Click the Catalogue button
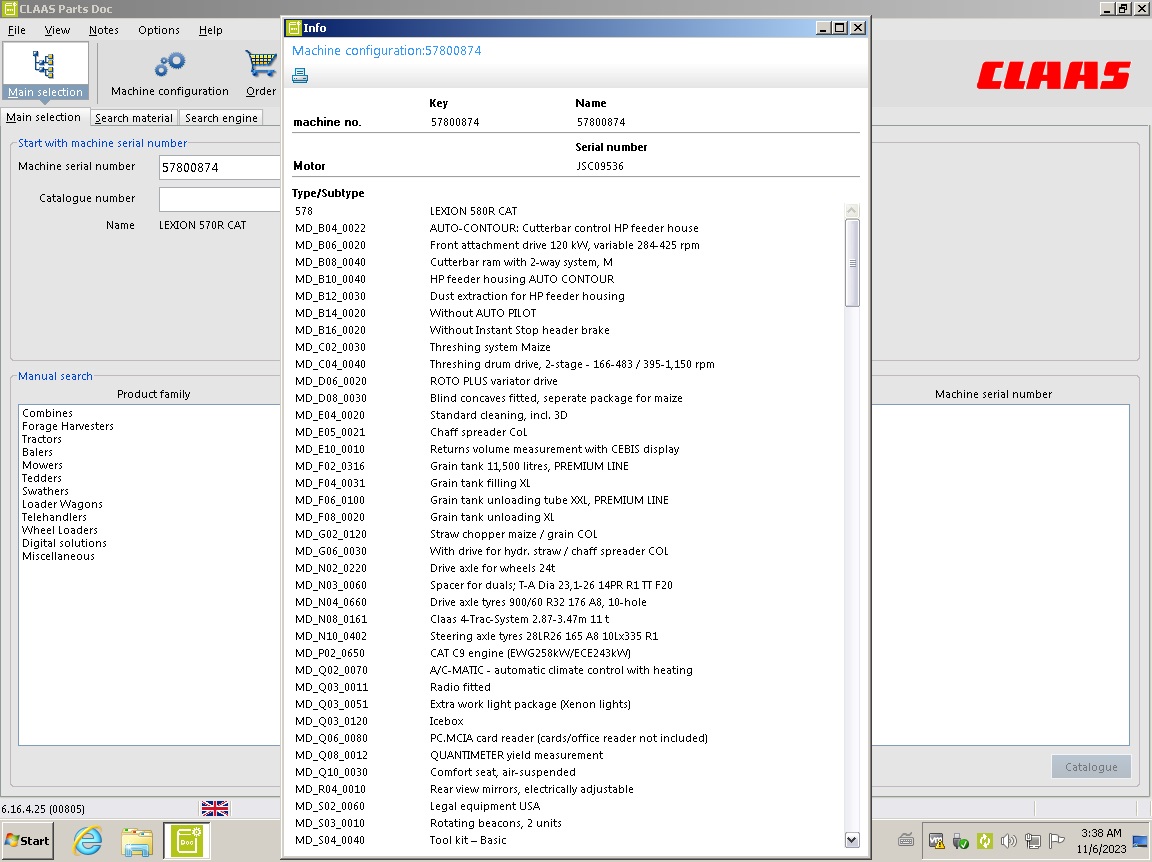Image resolution: width=1152 pixels, height=862 pixels. point(1091,766)
